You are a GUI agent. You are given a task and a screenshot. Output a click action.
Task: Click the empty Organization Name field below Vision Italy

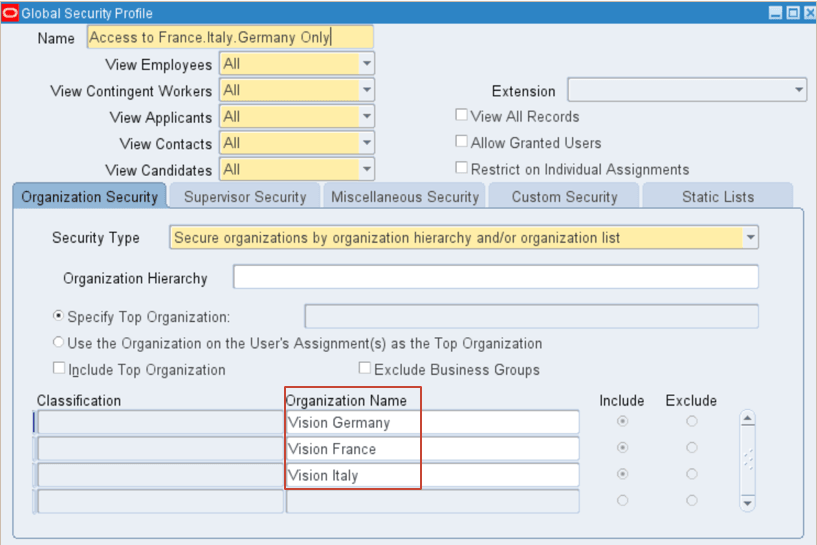tap(432, 501)
